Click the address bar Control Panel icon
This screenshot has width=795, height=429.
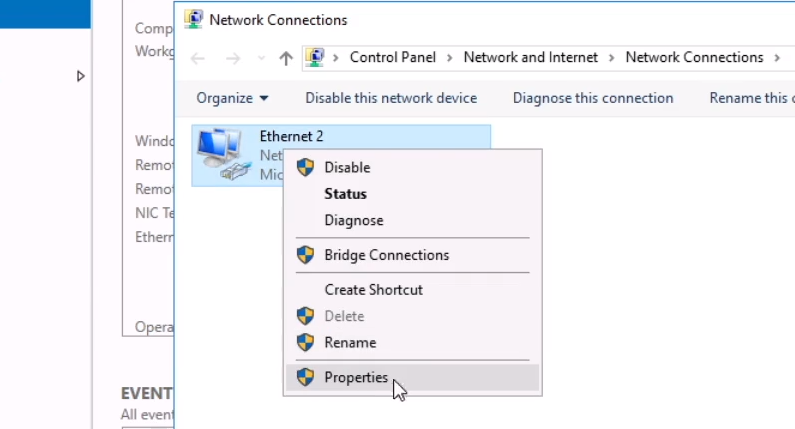(x=315, y=58)
